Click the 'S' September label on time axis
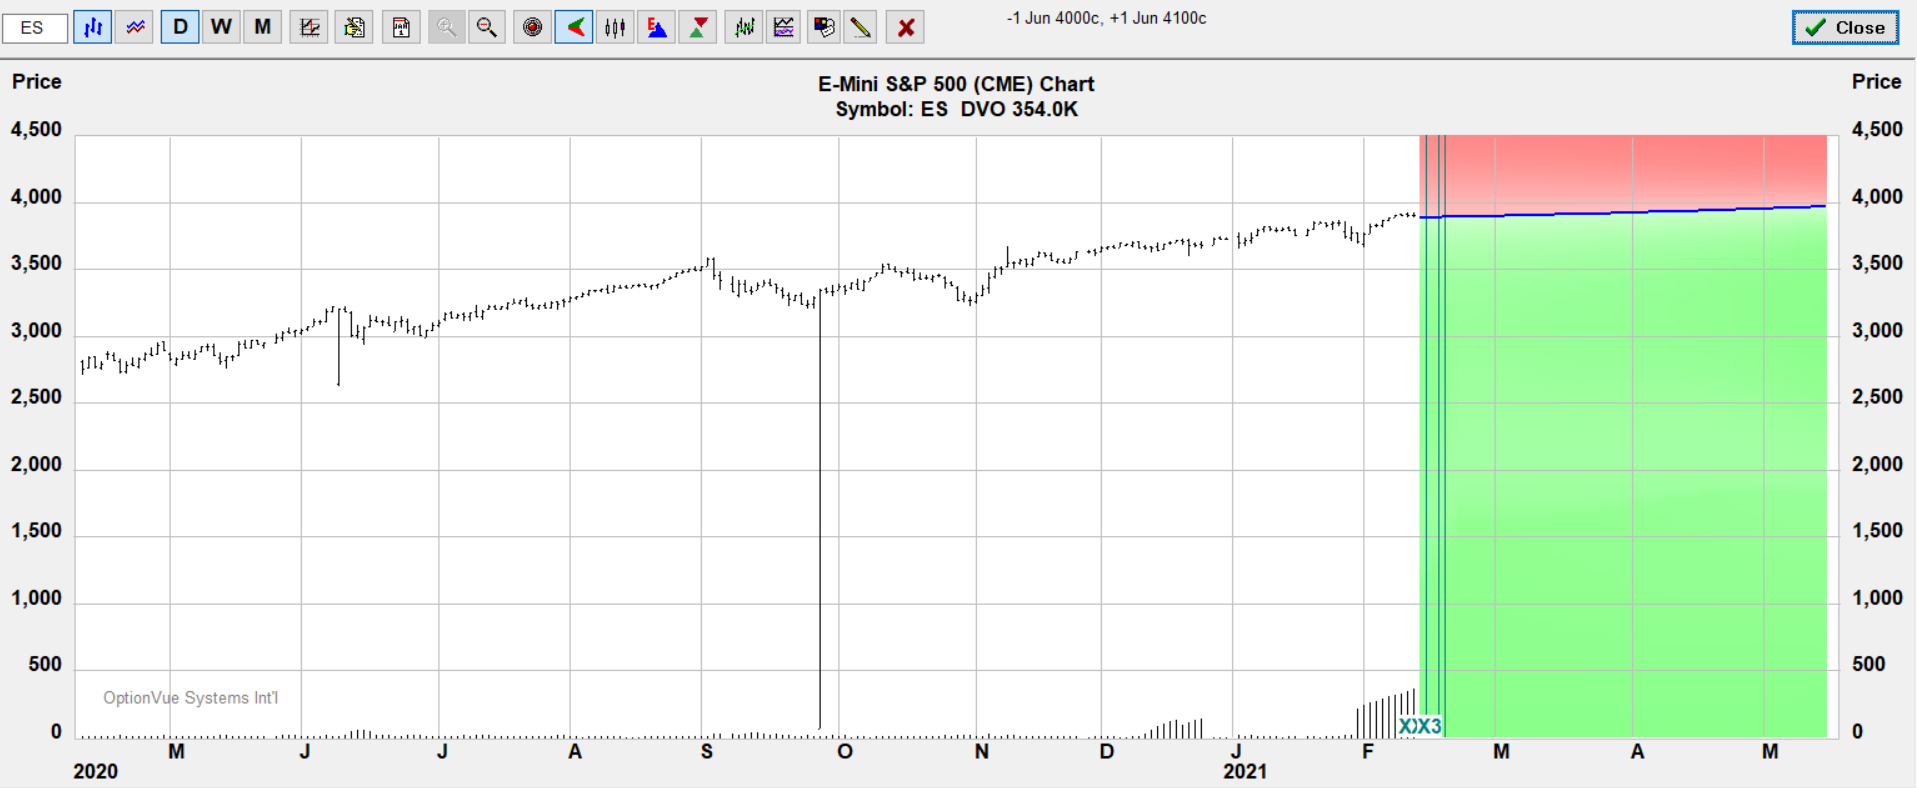 pyautogui.click(x=707, y=751)
